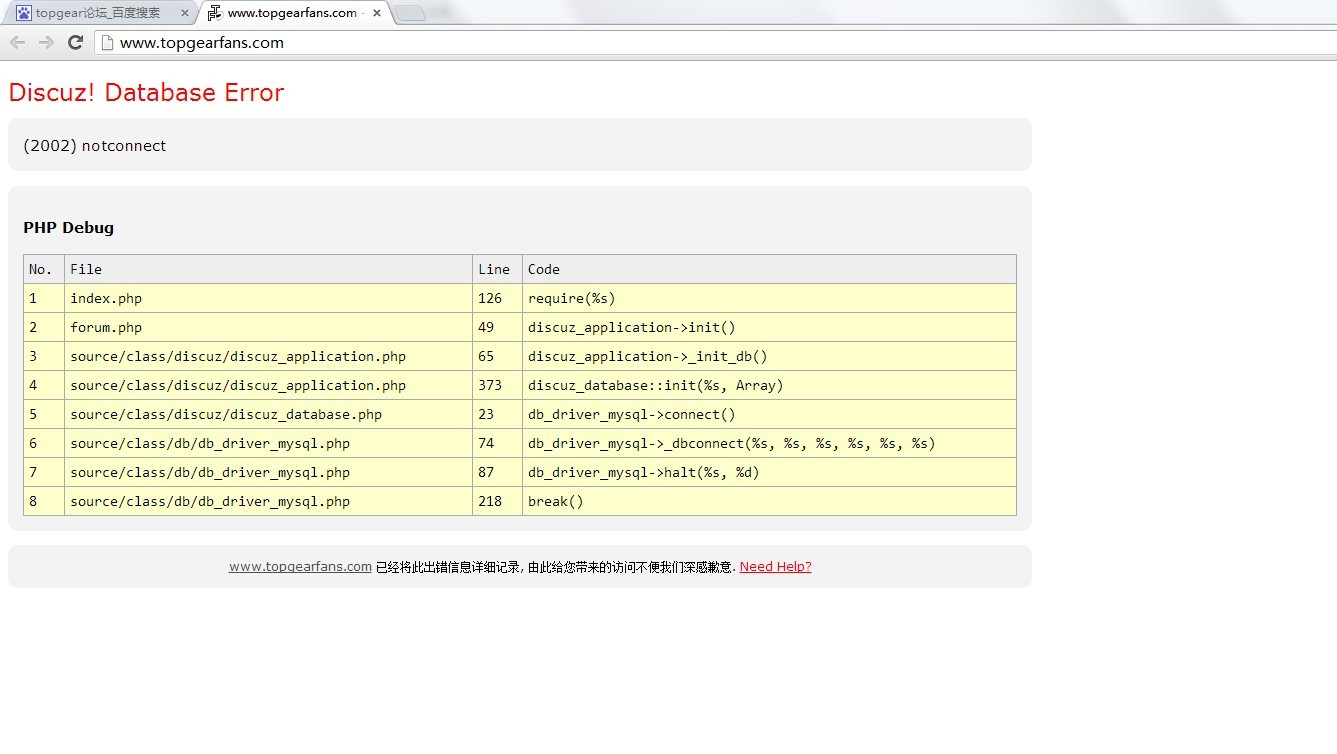The height and width of the screenshot is (754, 1337).
Task: Click the browser Forward arrow
Action: 46,42
